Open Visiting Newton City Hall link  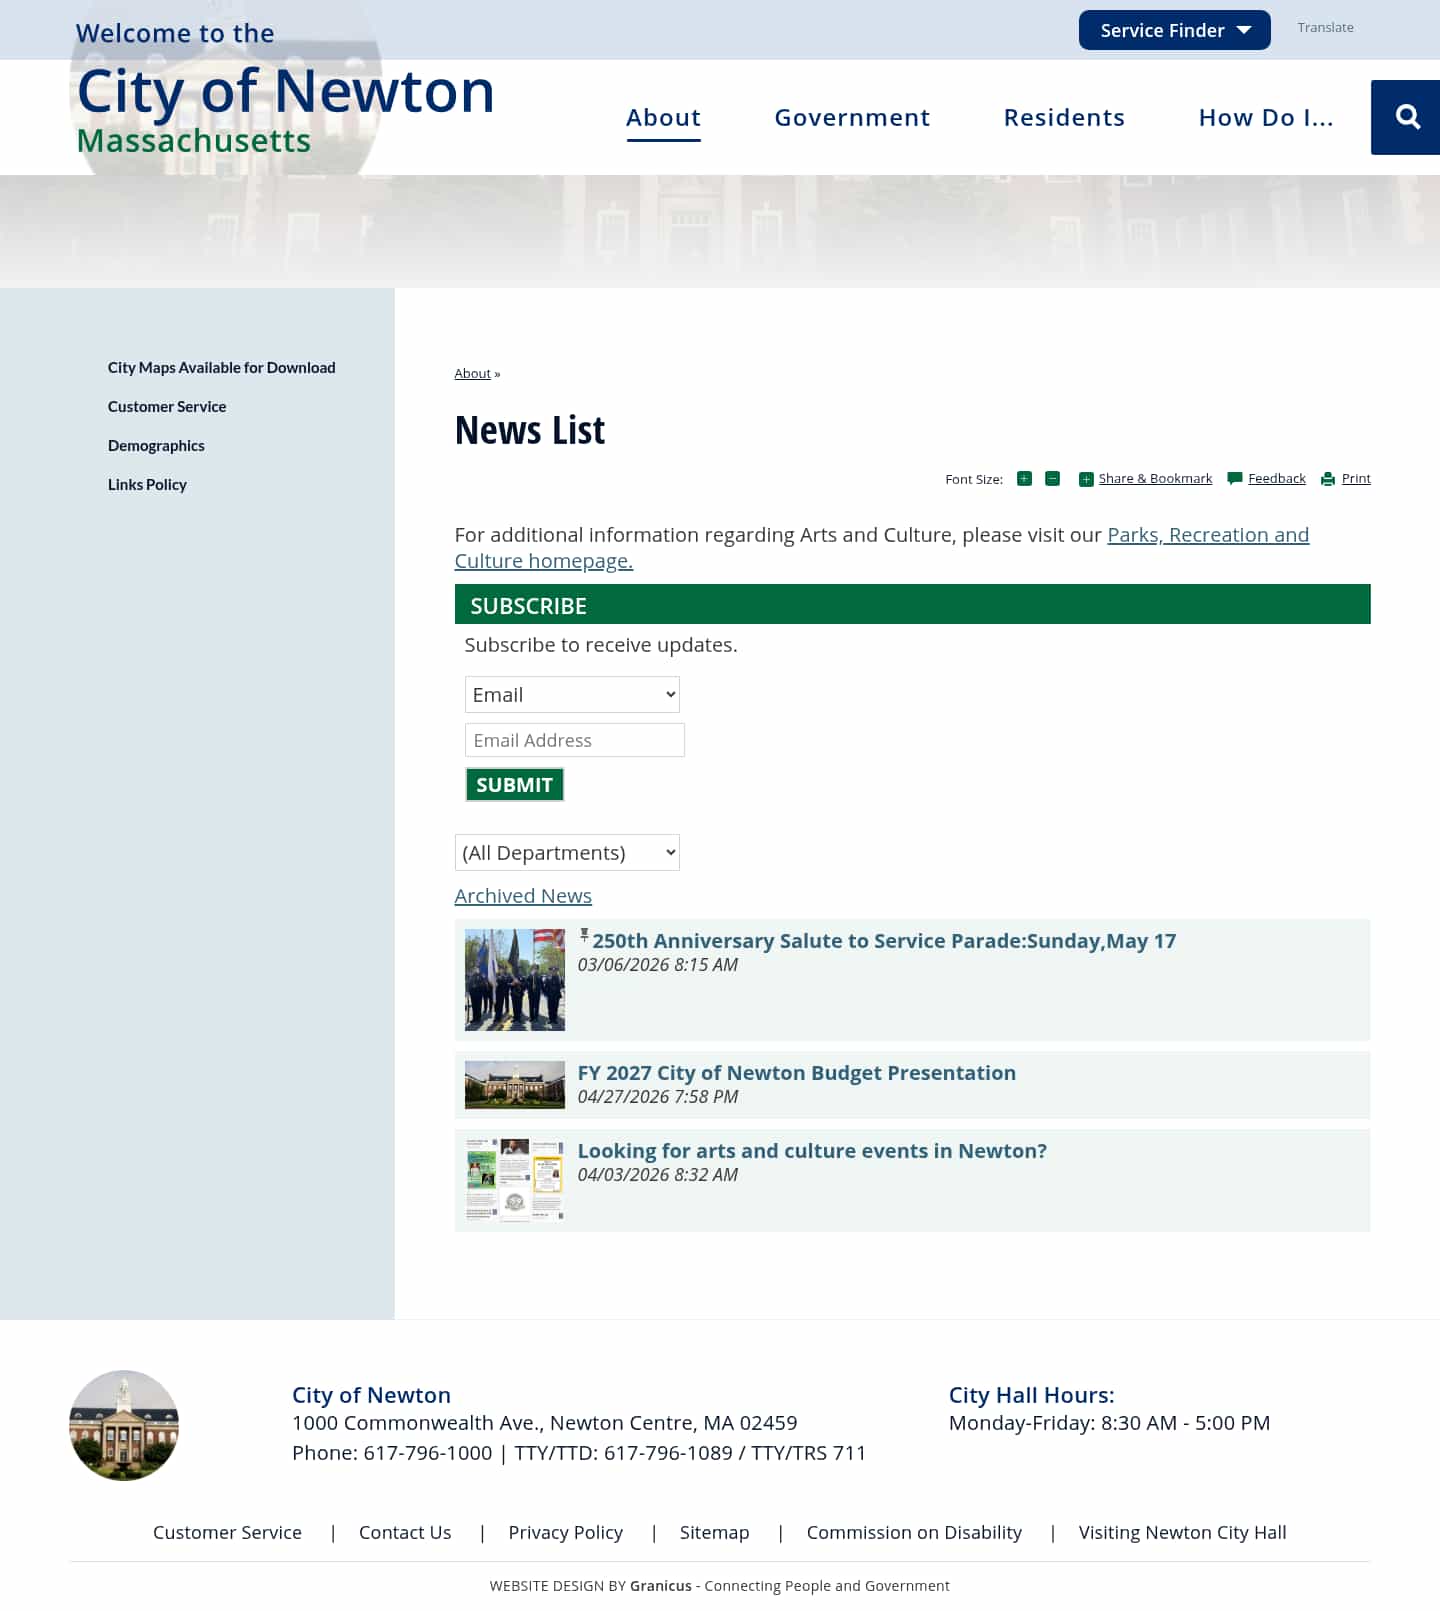(x=1183, y=1533)
